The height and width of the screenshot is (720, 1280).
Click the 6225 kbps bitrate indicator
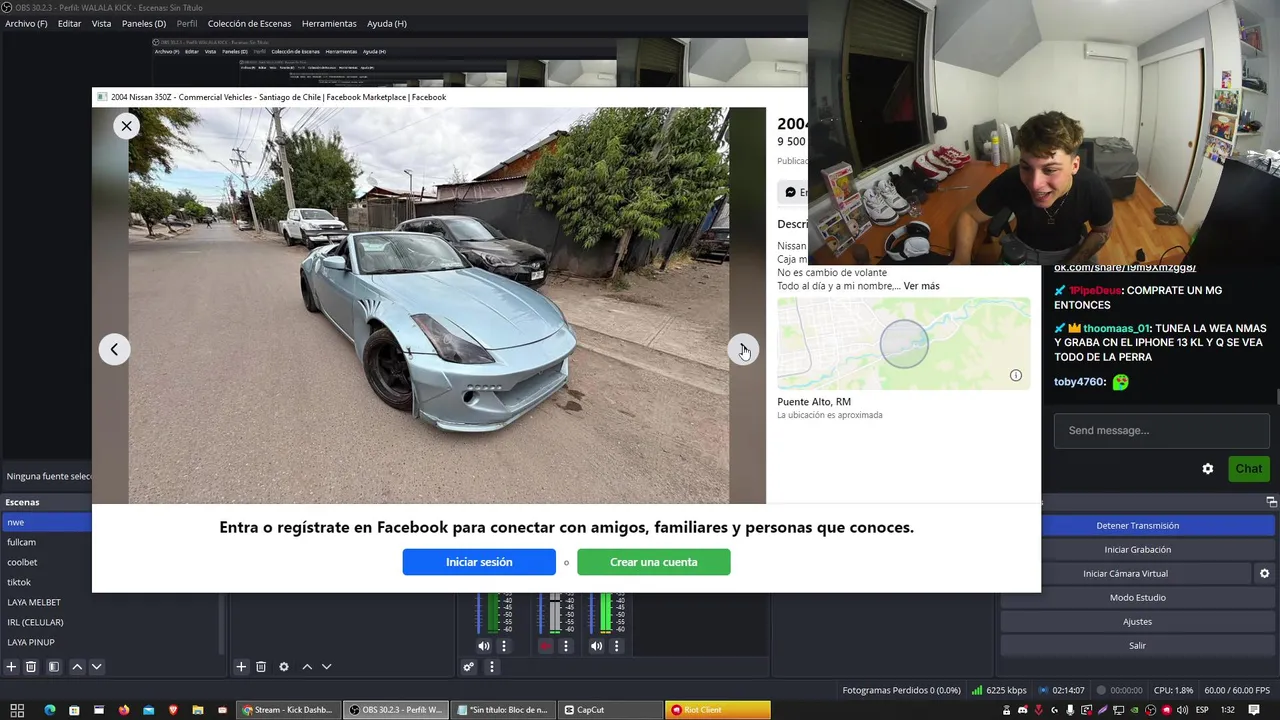pos(998,690)
